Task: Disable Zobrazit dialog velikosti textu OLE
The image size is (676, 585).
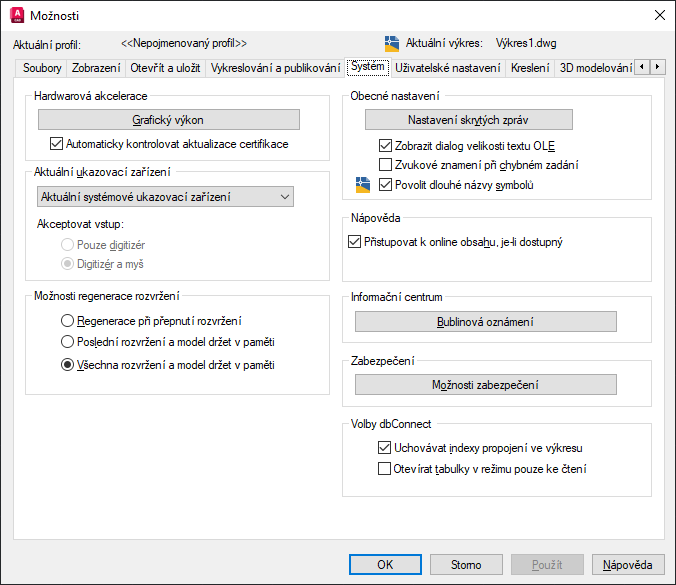Action: [386, 145]
